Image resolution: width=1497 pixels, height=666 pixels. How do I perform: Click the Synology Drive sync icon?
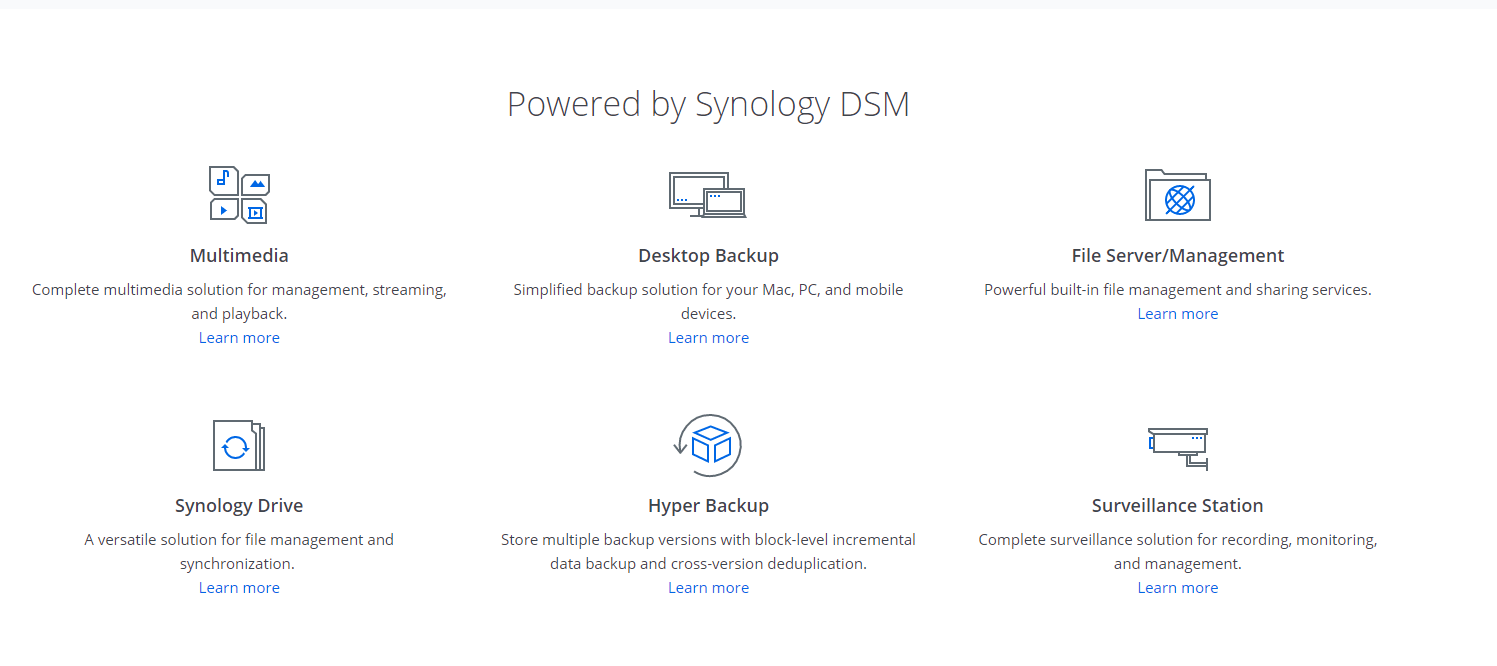tap(239, 445)
